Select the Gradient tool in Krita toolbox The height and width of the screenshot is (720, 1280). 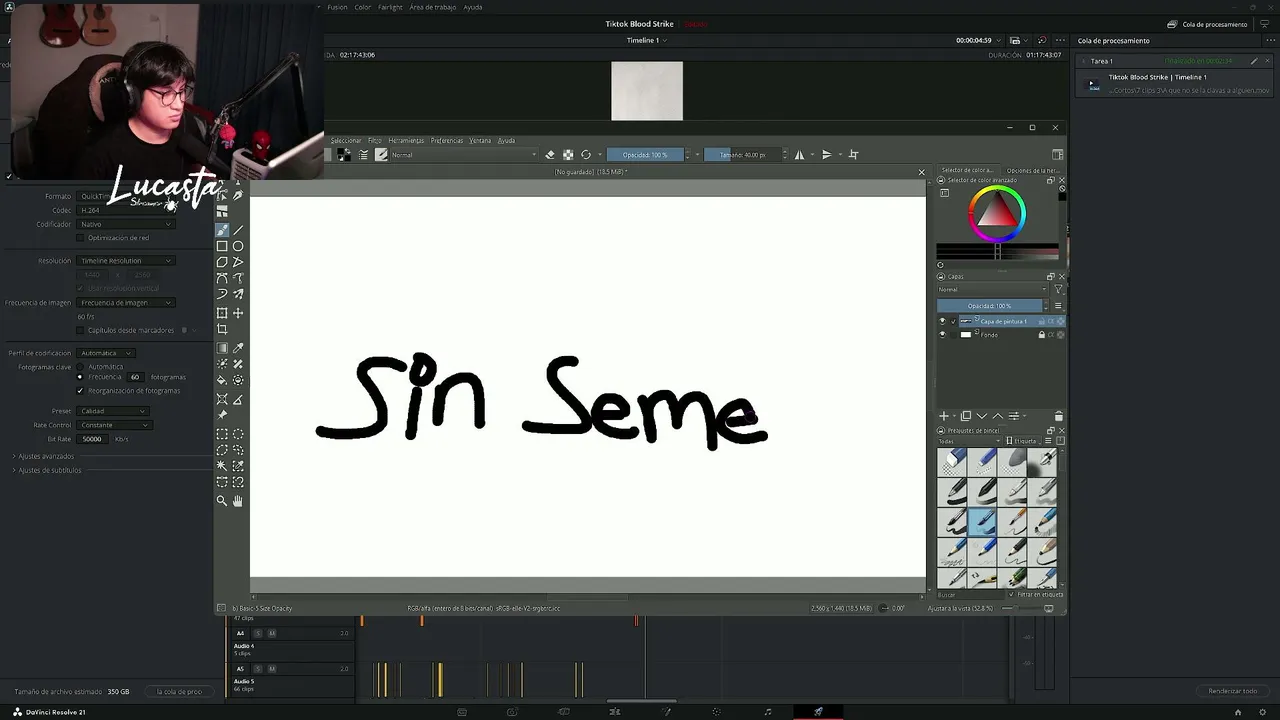[x=222, y=348]
